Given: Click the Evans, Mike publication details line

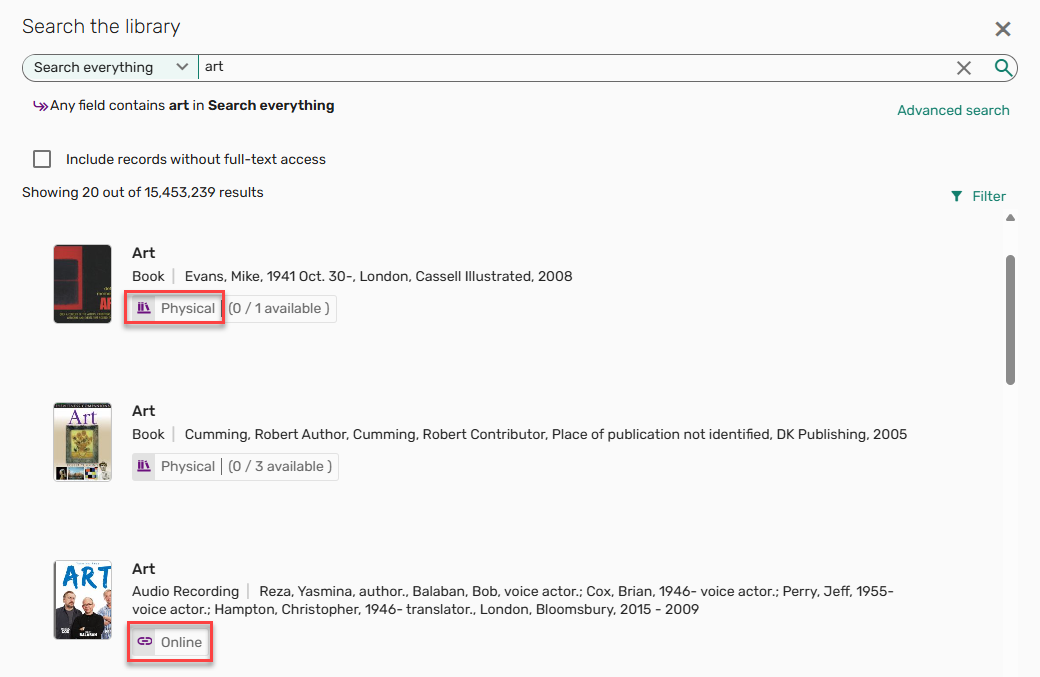Looking at the screenshot, I should pos(378,277).
